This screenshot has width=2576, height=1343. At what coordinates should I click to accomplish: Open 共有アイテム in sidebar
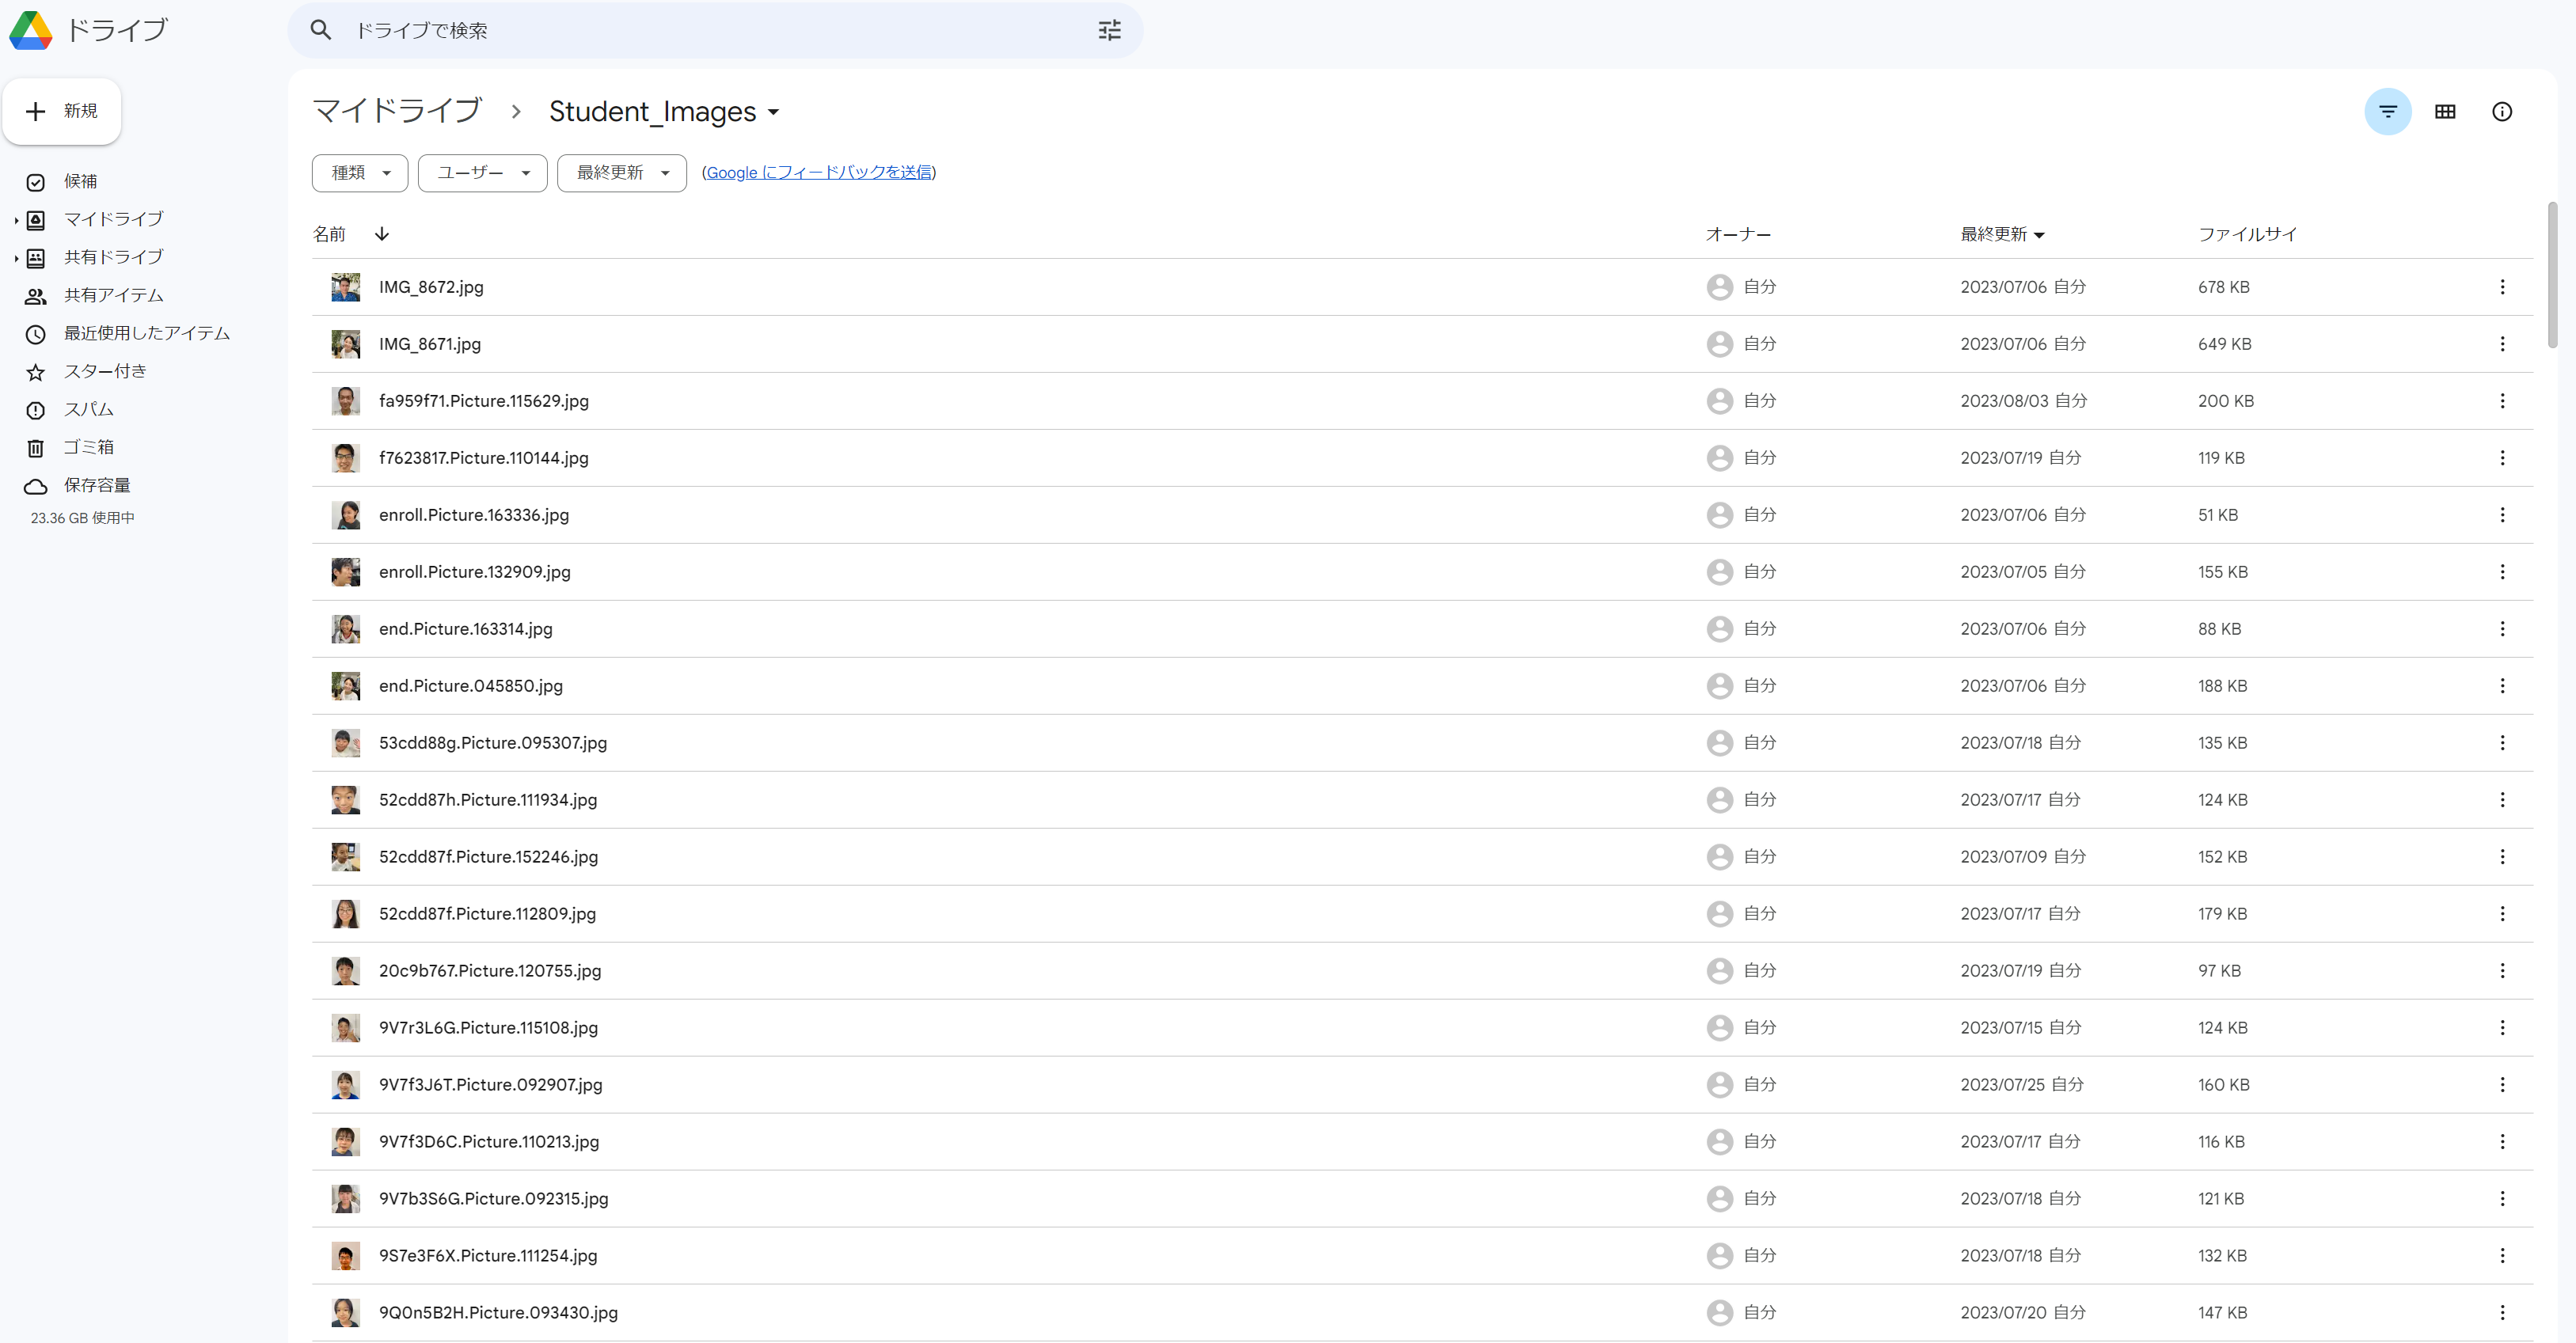pyautogui.click(x=113, y=295)
